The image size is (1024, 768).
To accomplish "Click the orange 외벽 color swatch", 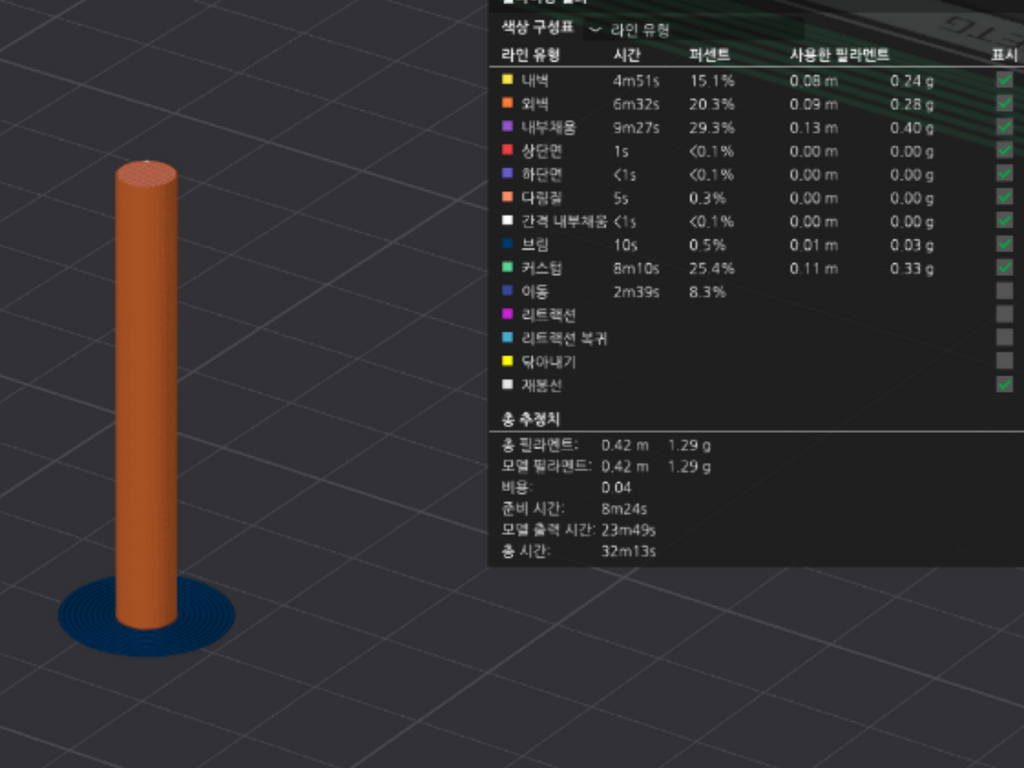I will coord(507,103).
